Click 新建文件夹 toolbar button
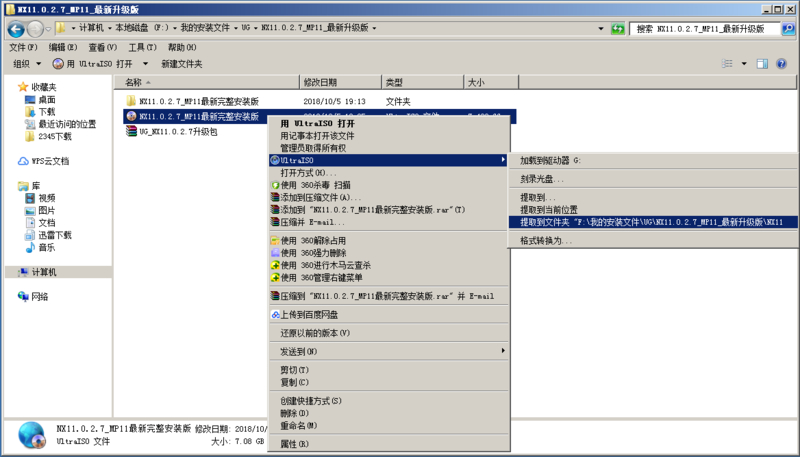The height and width of the screenshot is (457, 800). [182, 64]
